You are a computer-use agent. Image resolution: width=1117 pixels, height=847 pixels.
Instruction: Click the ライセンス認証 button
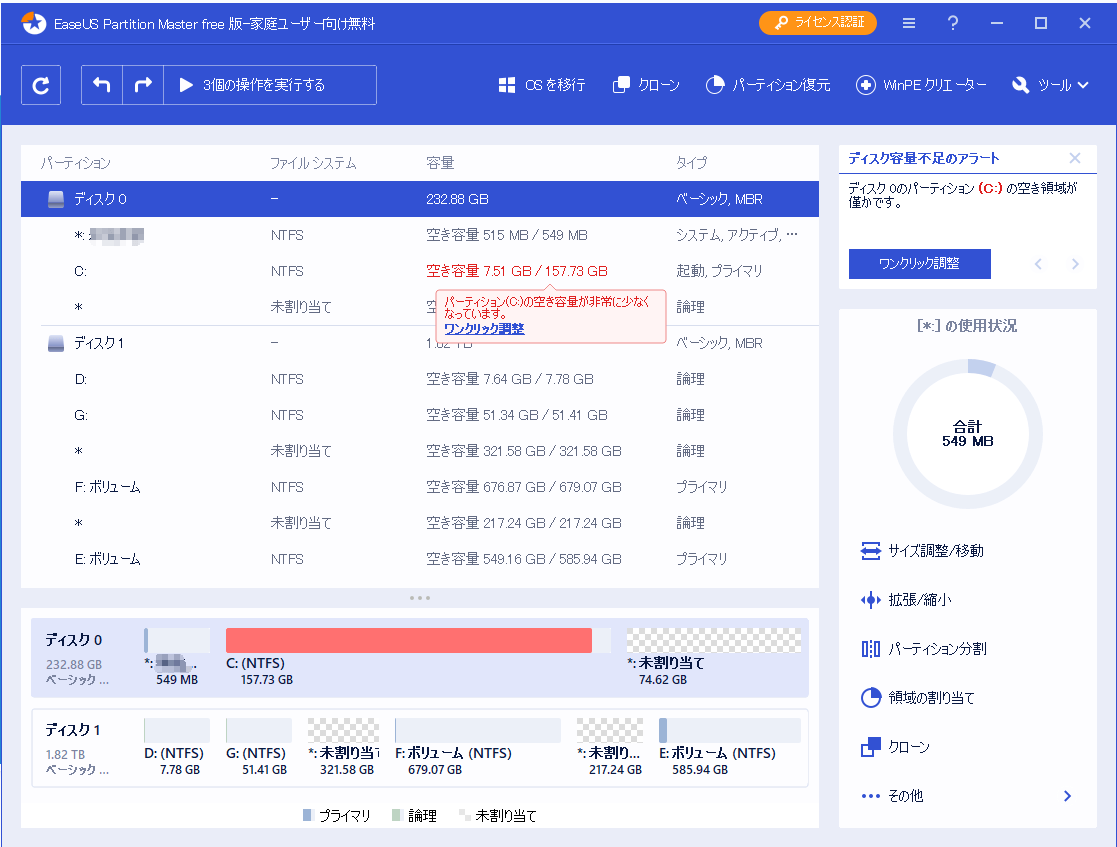click(x=818, y=23)
